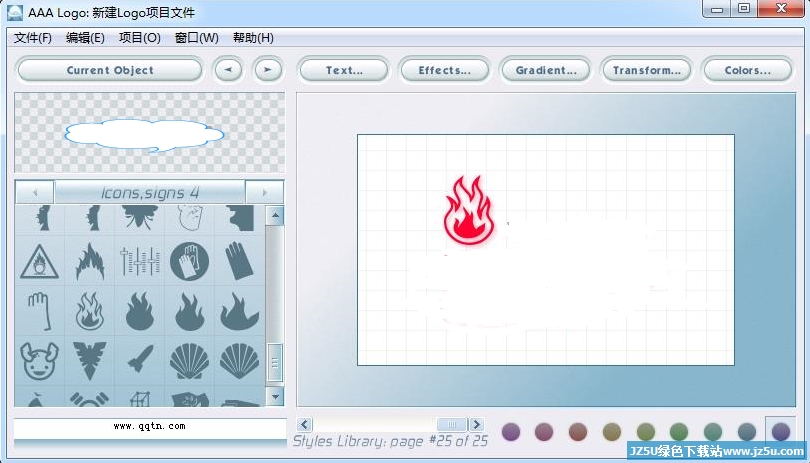Choose the mixer sliders icon
The width and height of the screenshot is (810, 463).
tap(139, 261)
